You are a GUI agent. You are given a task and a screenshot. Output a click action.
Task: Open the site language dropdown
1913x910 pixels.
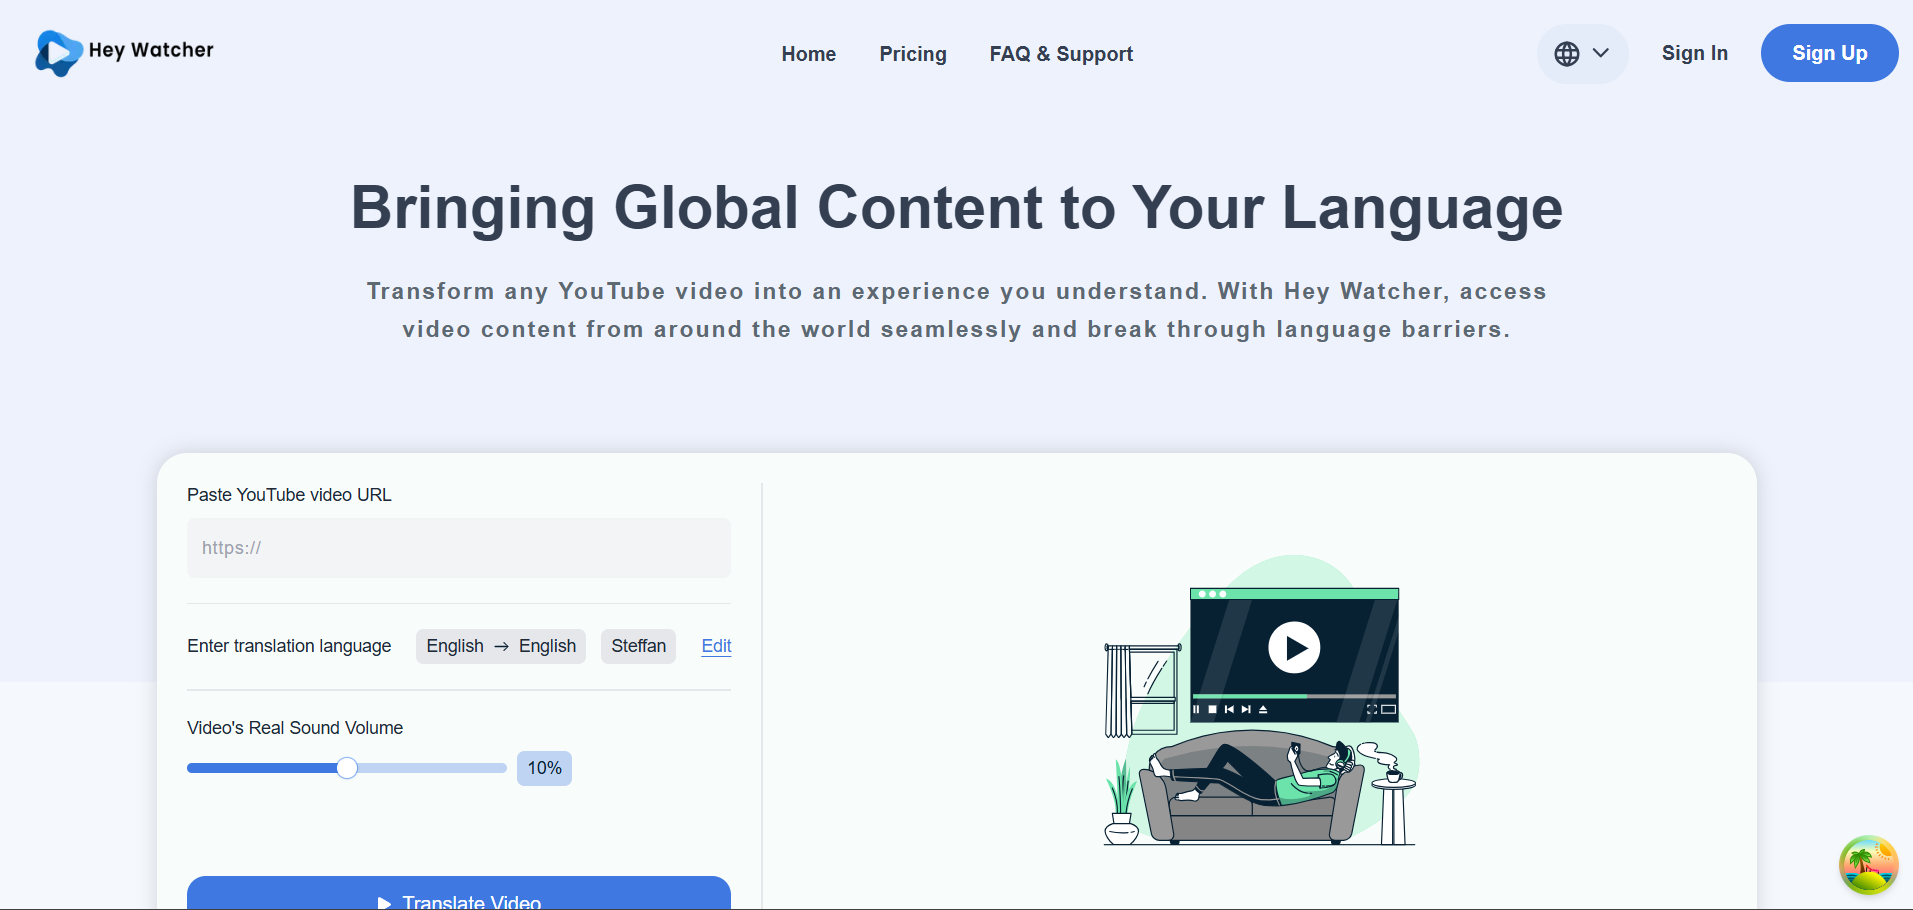click(x=1582, y=53)
